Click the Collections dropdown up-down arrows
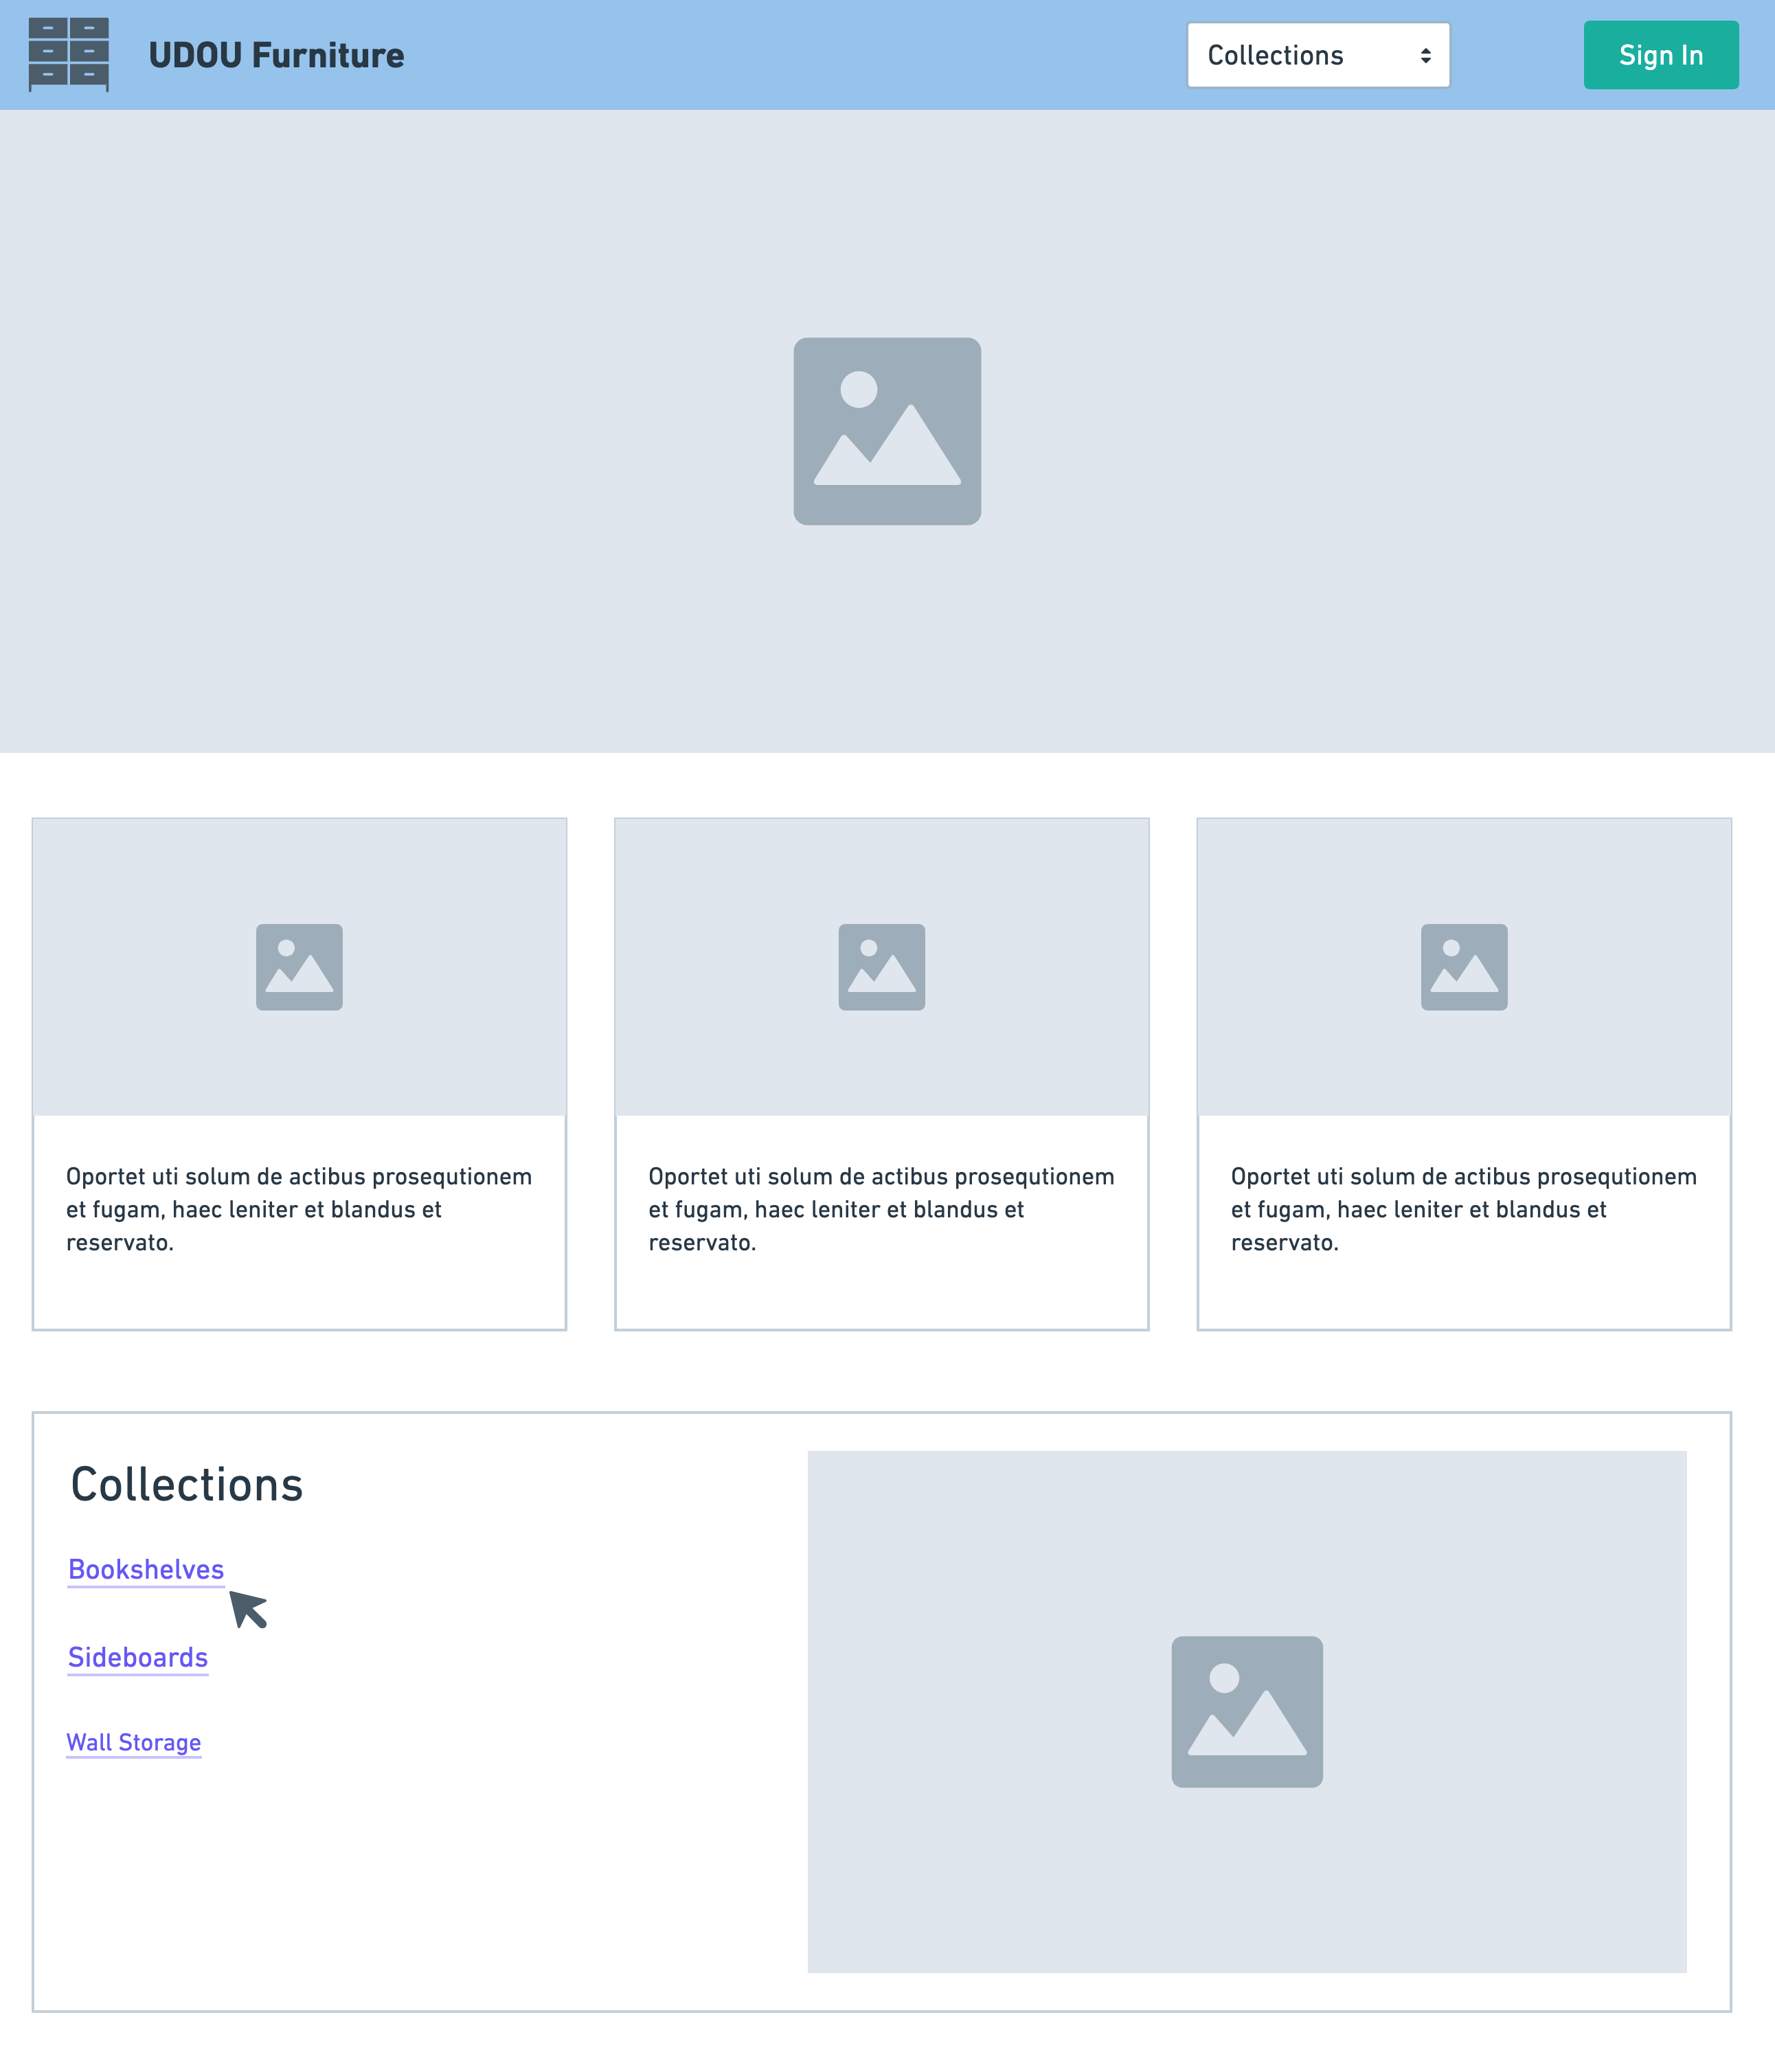 (x=1425, y=56)
